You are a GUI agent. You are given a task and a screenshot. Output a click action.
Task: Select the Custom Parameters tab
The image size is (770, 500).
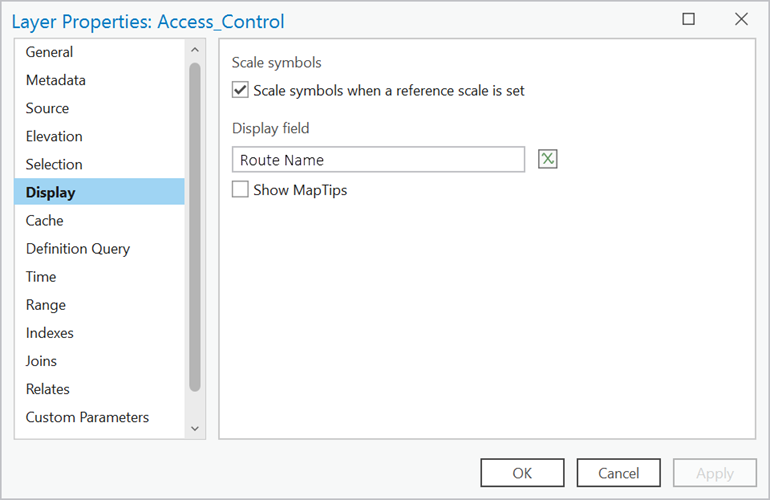tap(87, 417)
